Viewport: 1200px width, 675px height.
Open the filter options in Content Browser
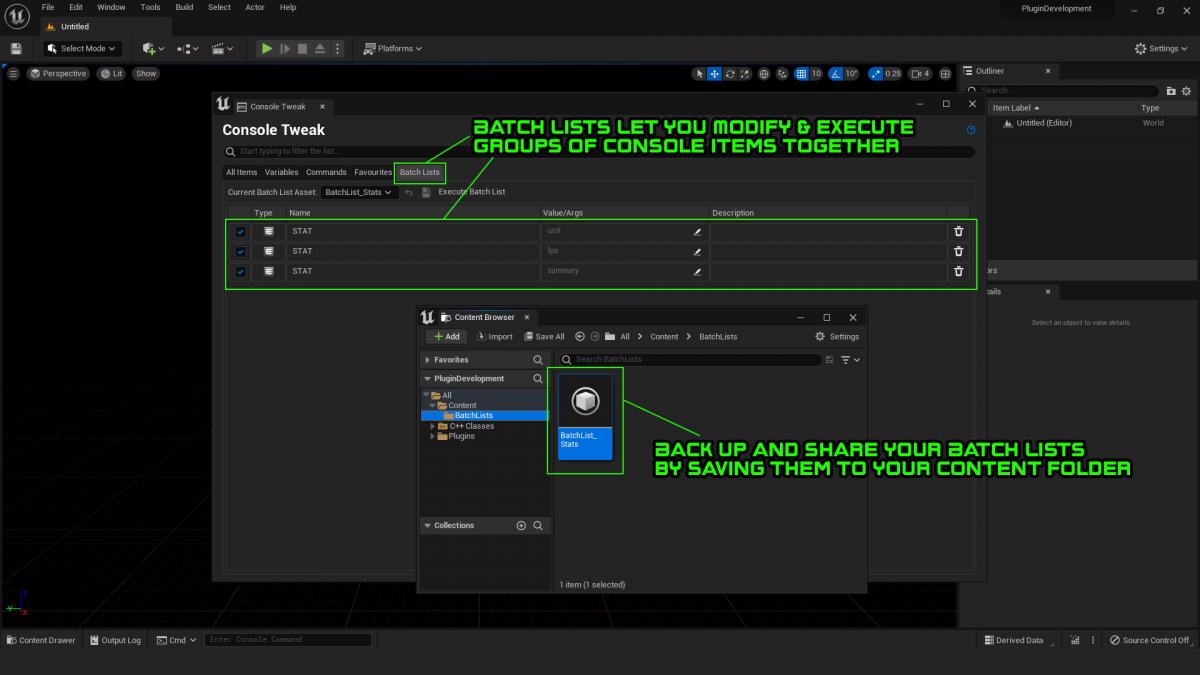point(850,360)
